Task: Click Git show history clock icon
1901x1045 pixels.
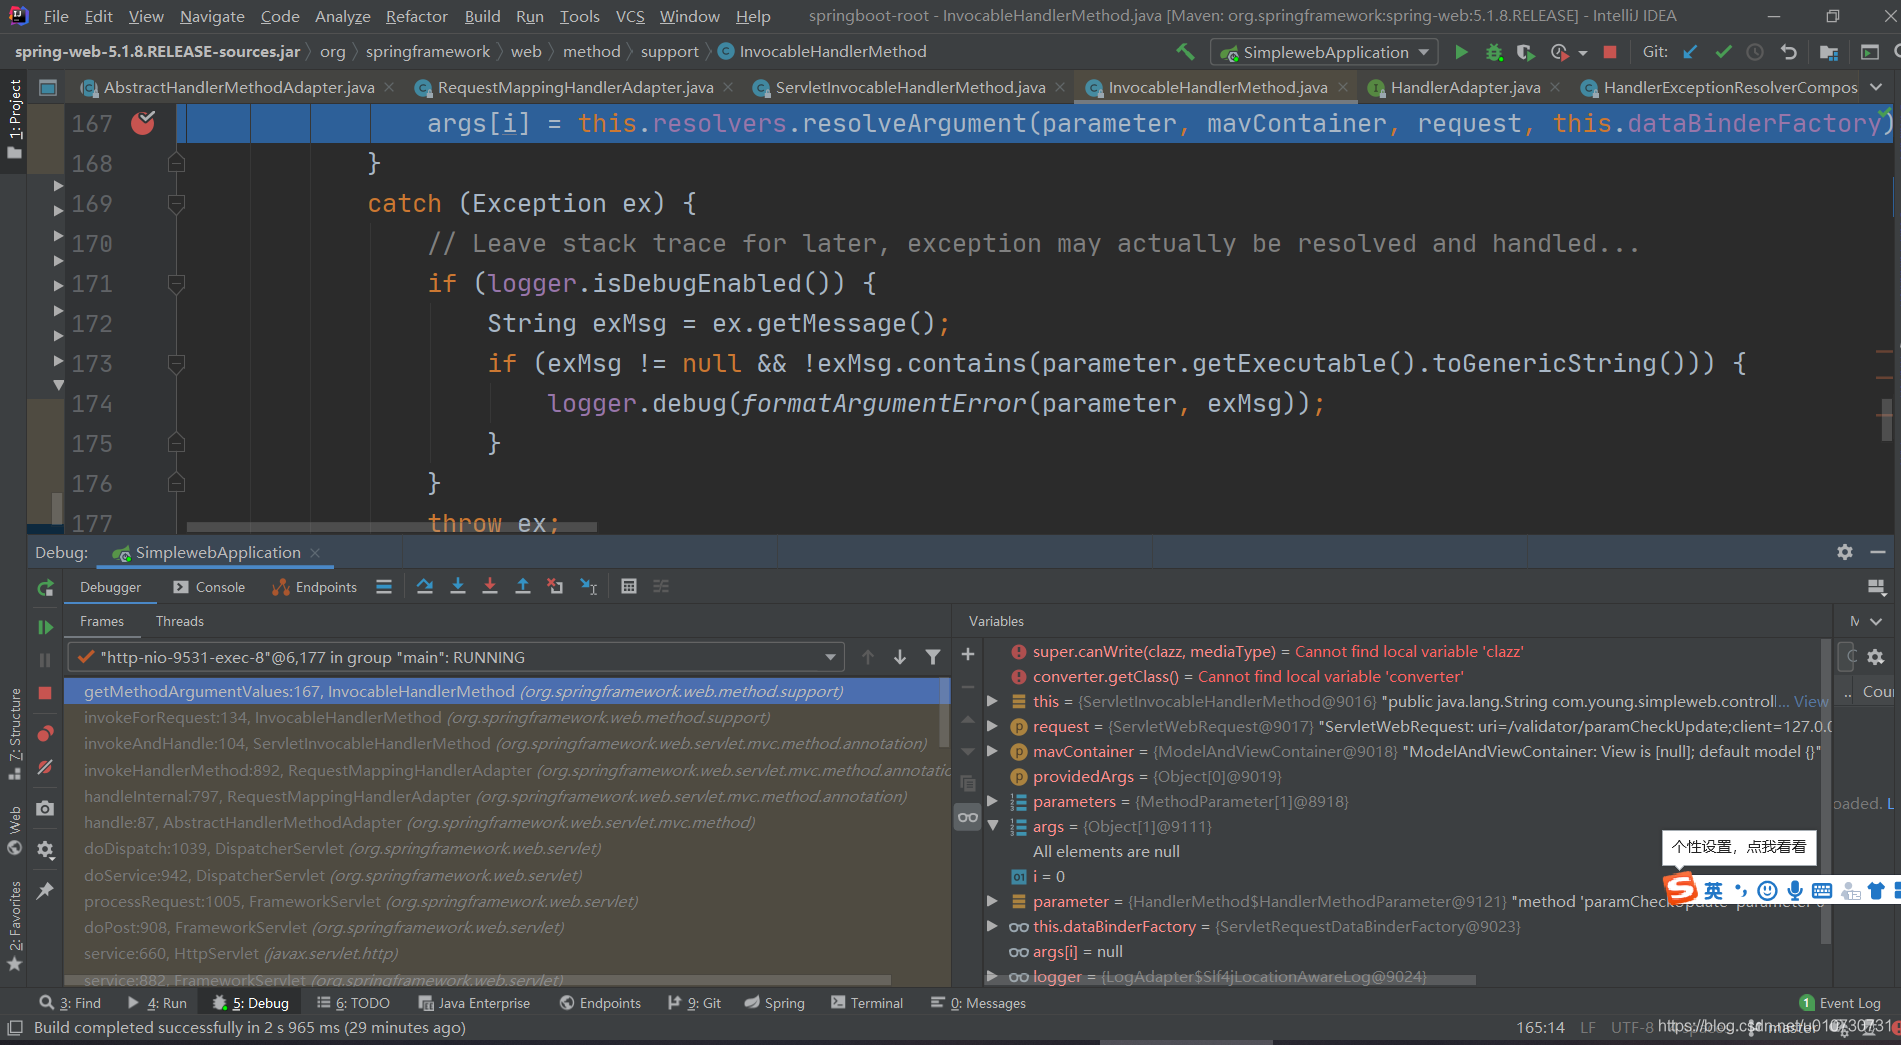Action: [x=1755, y=52]
